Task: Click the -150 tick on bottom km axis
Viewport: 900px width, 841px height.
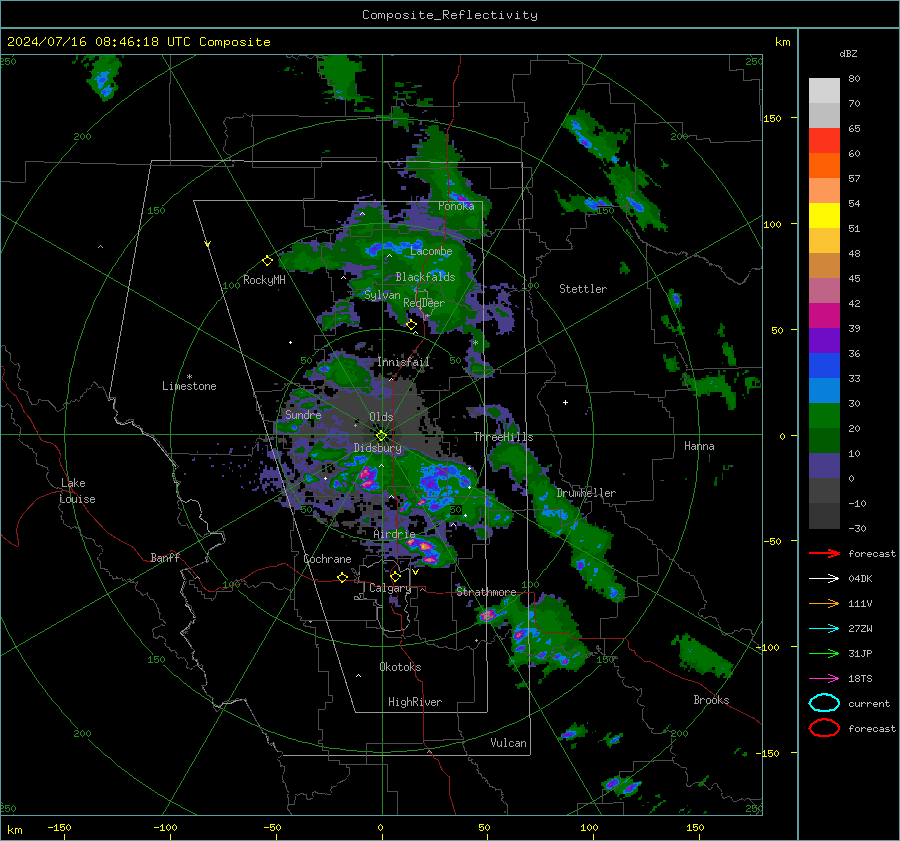Action: pyautogui.click(x=60, y=827)
